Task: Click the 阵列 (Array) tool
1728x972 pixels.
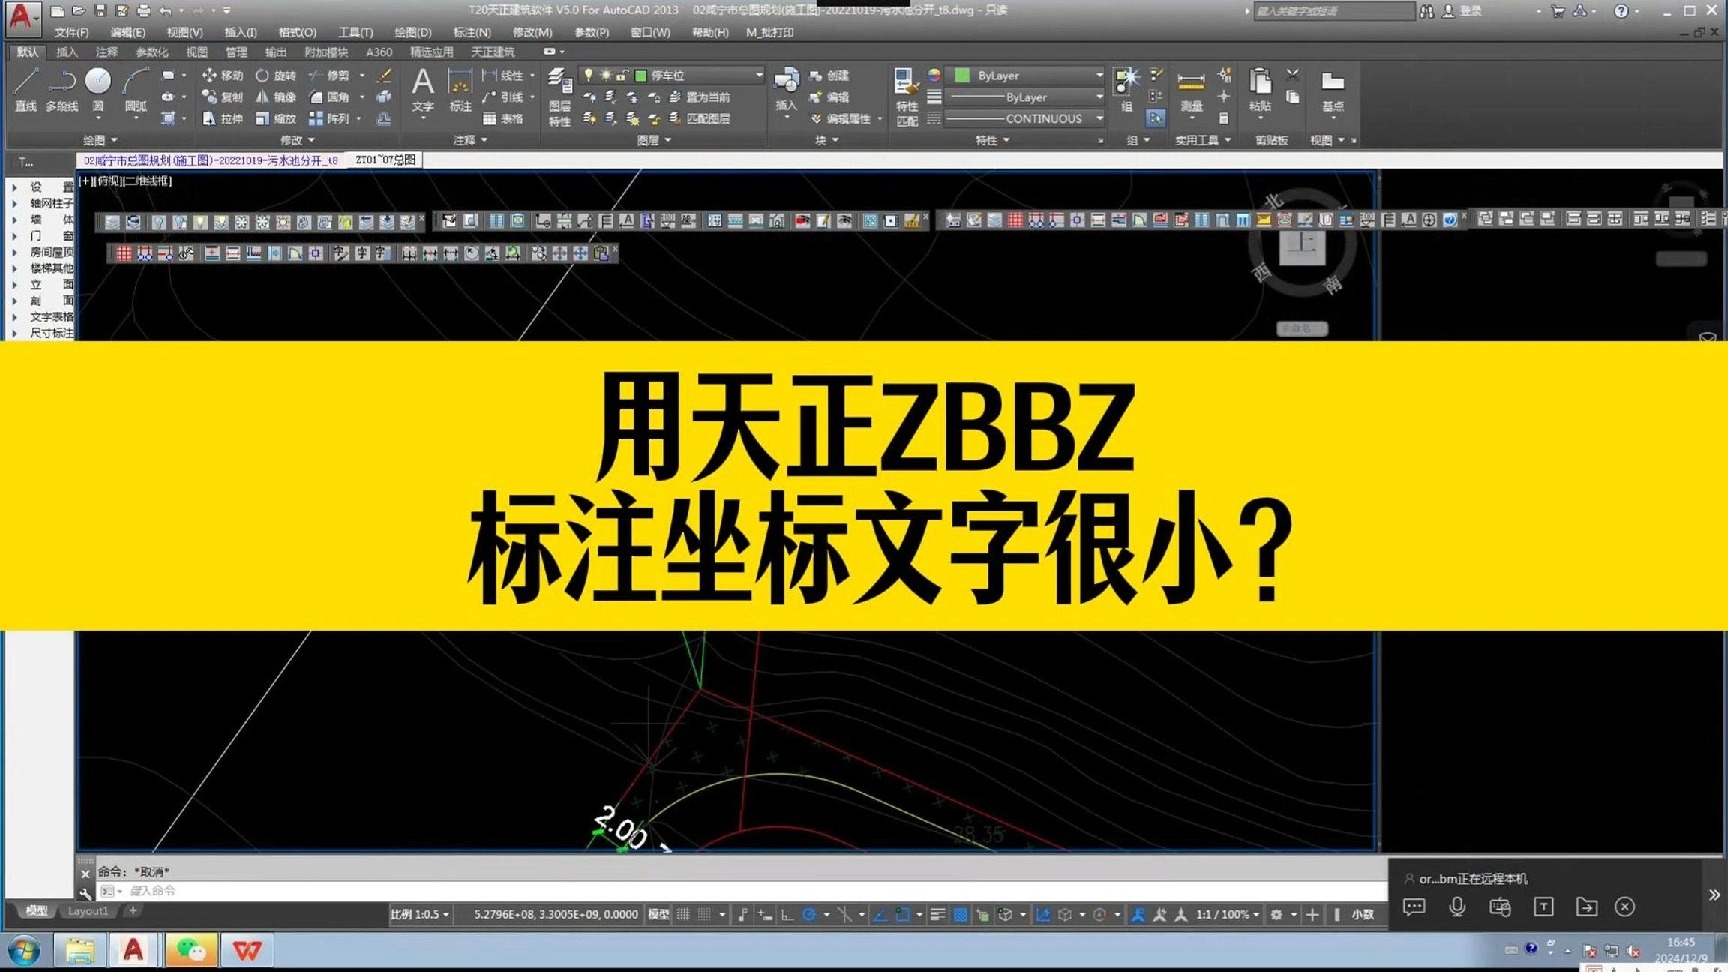Action: 329,118
